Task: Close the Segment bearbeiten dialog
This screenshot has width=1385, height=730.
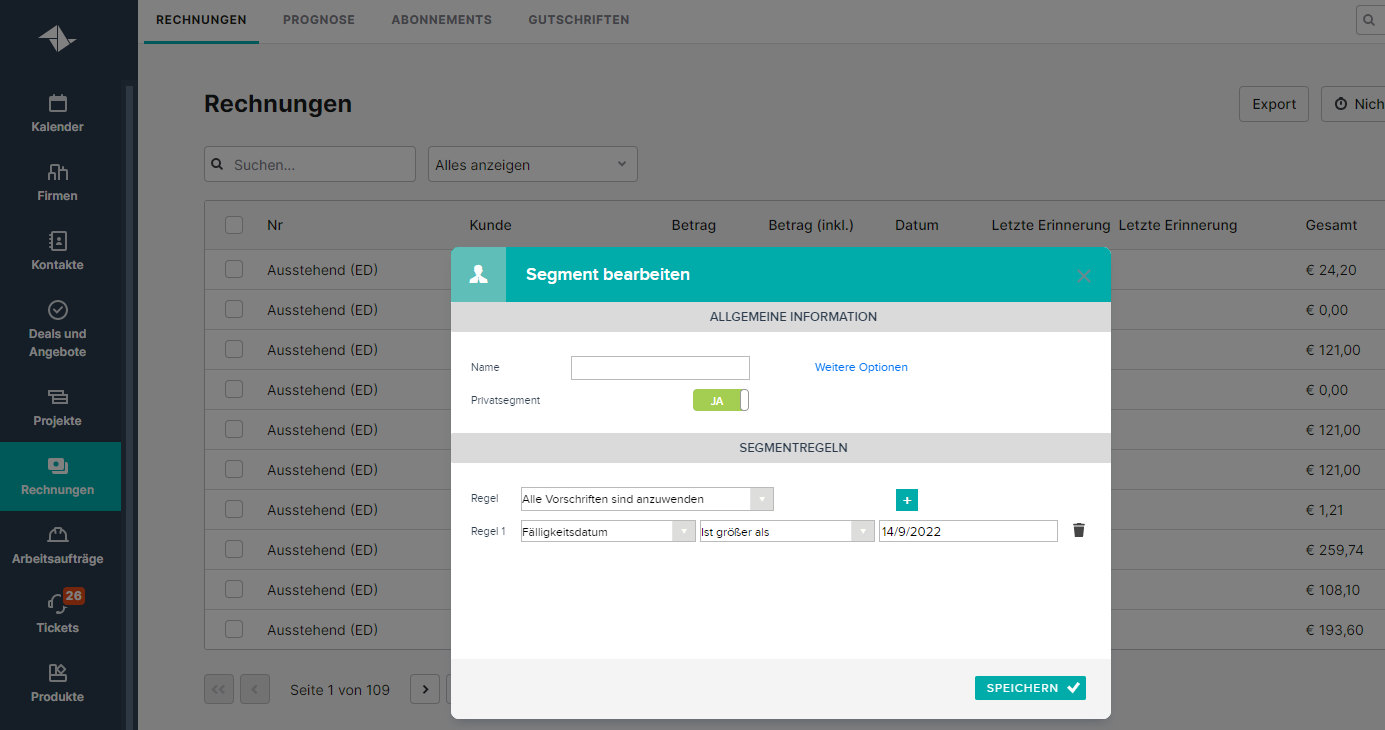Action: click(1084, 276)
